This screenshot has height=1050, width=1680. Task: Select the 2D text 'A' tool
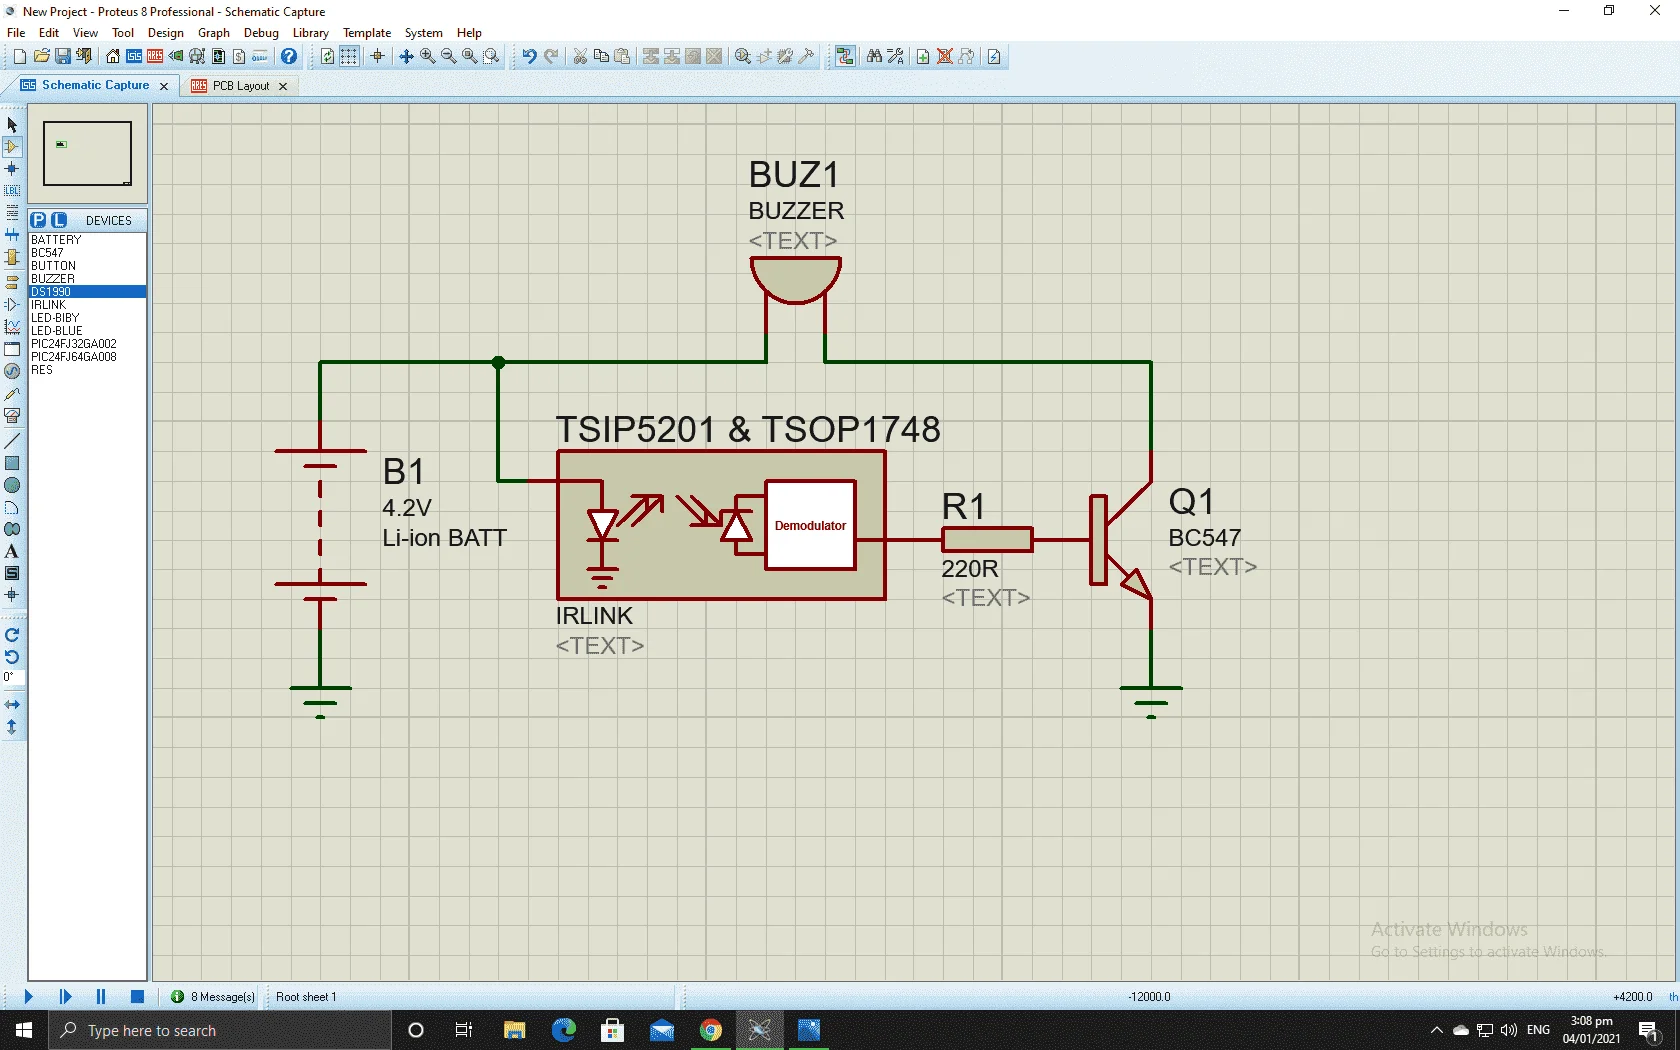coord(12,551)
